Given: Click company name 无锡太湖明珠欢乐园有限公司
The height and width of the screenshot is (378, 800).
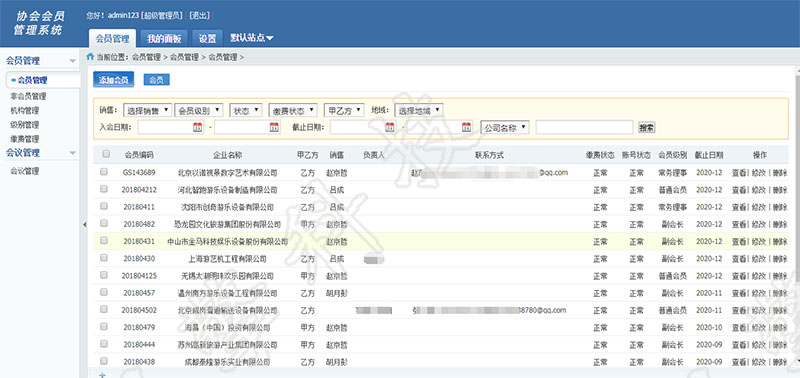Looking at the screenshot, I should point(228,275).
